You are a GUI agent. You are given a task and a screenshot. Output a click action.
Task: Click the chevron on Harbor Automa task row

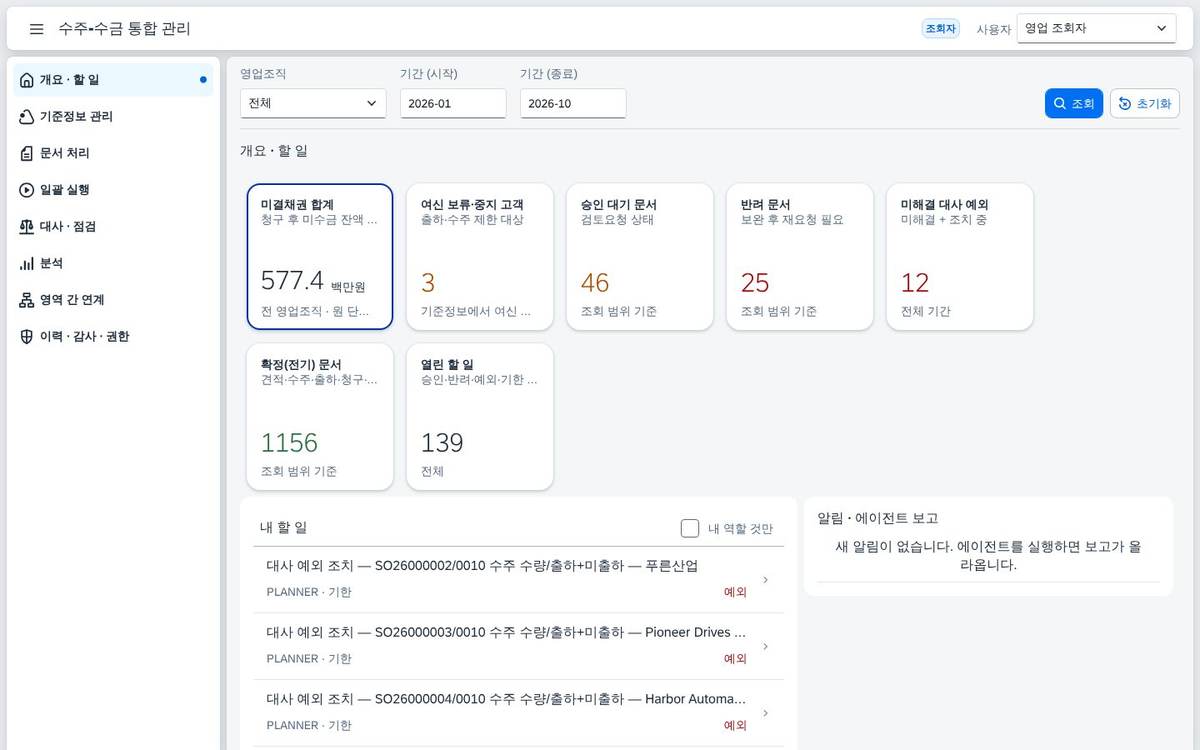[x=766, y=713]
